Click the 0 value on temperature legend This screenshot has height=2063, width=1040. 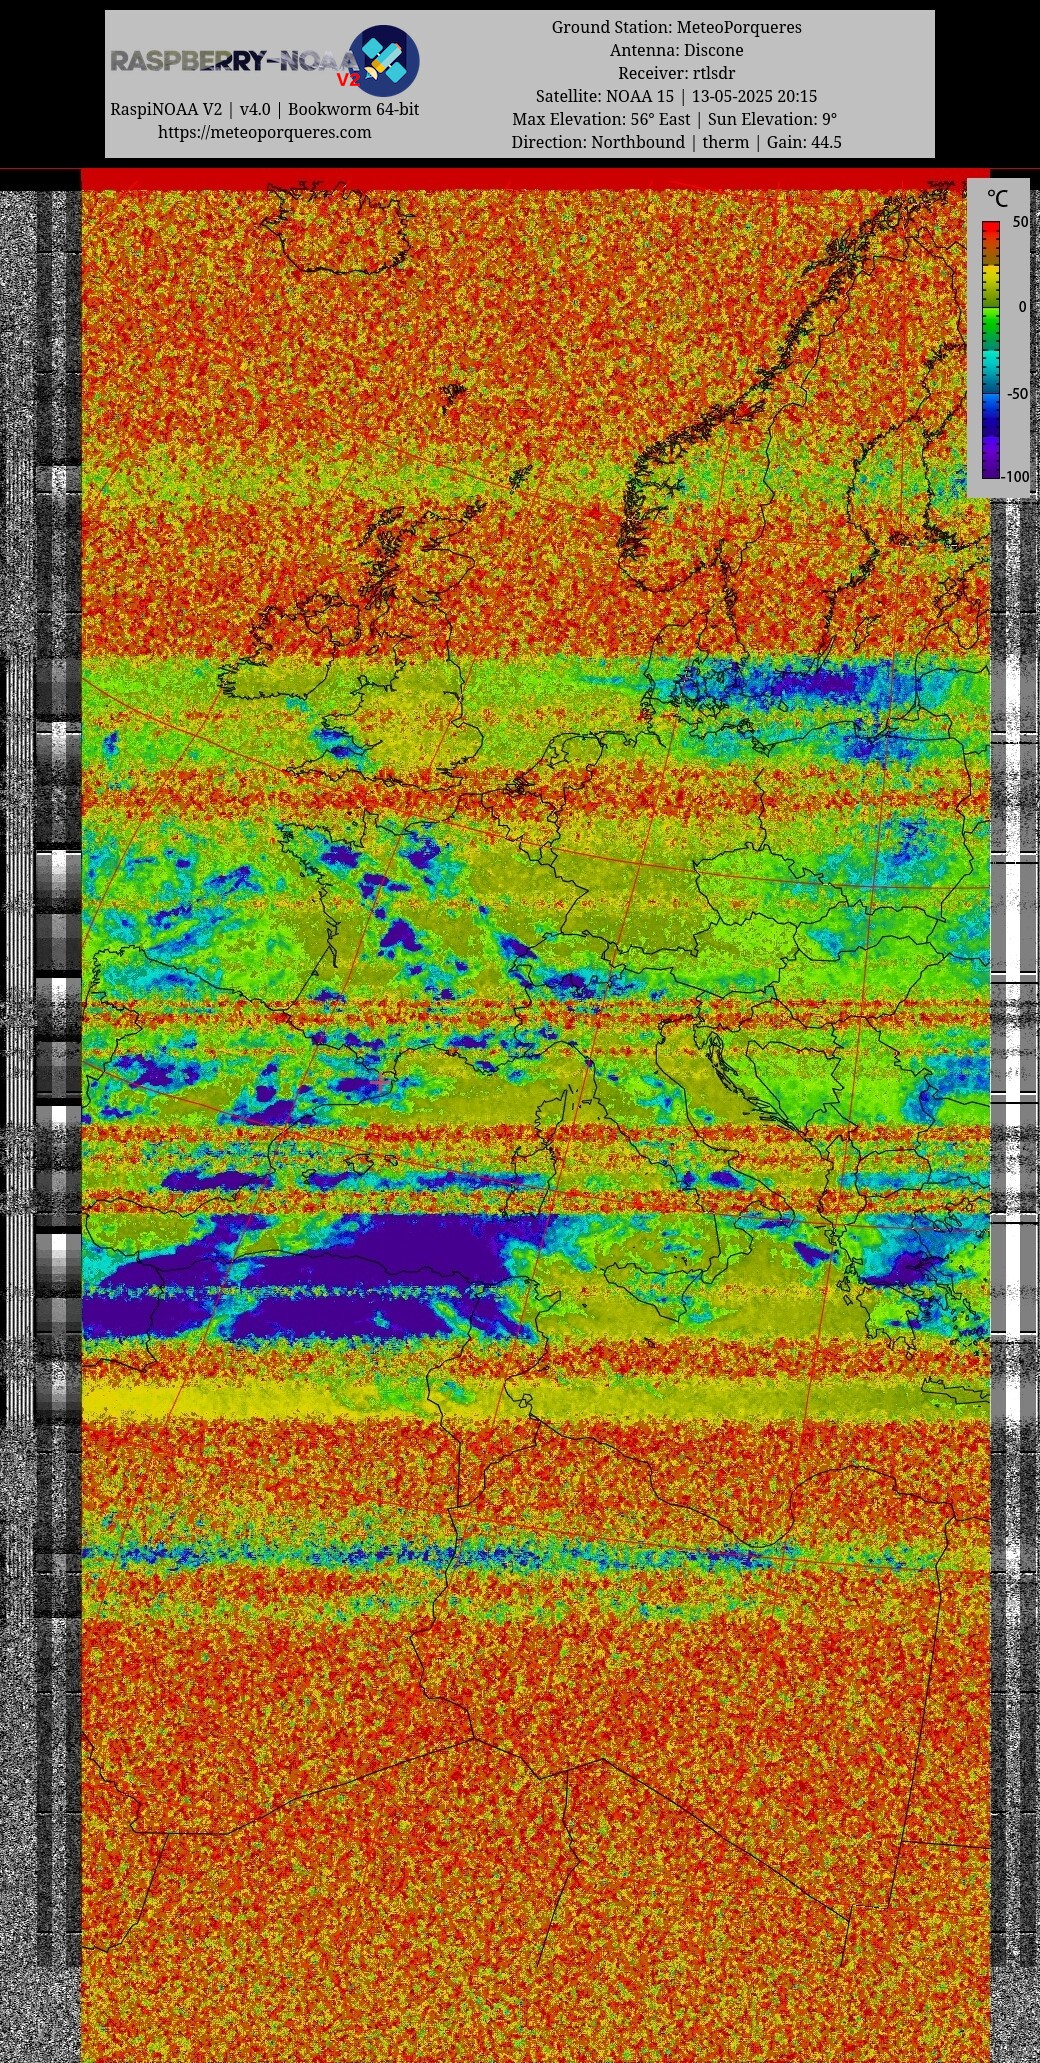pos(1022,307)
